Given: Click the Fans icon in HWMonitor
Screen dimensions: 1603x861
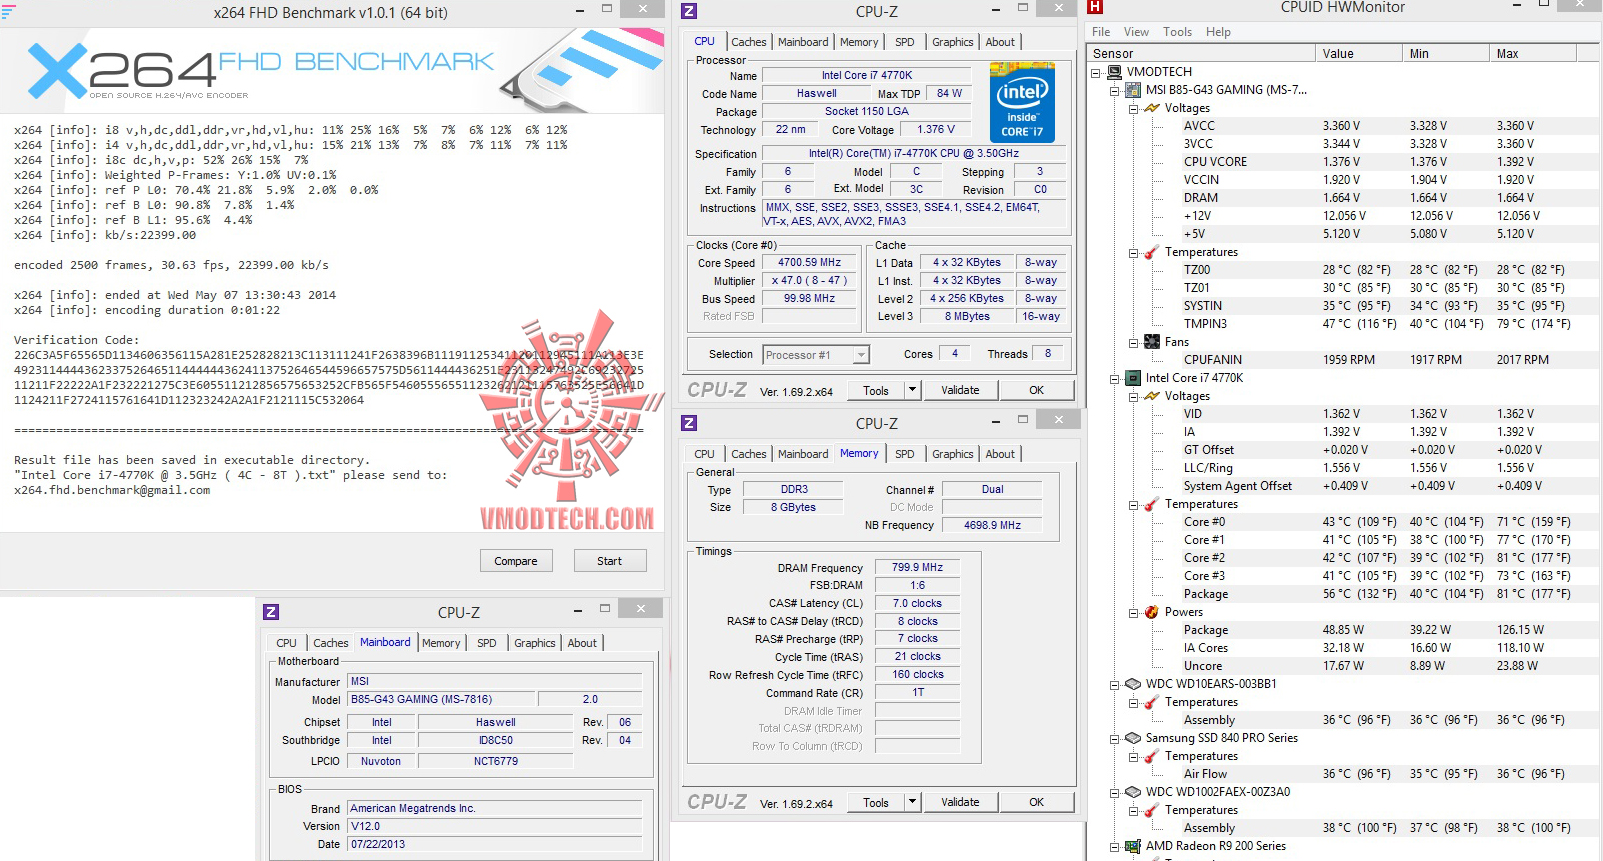Looking at the screenshot, I should click(x=1152, y=342).
